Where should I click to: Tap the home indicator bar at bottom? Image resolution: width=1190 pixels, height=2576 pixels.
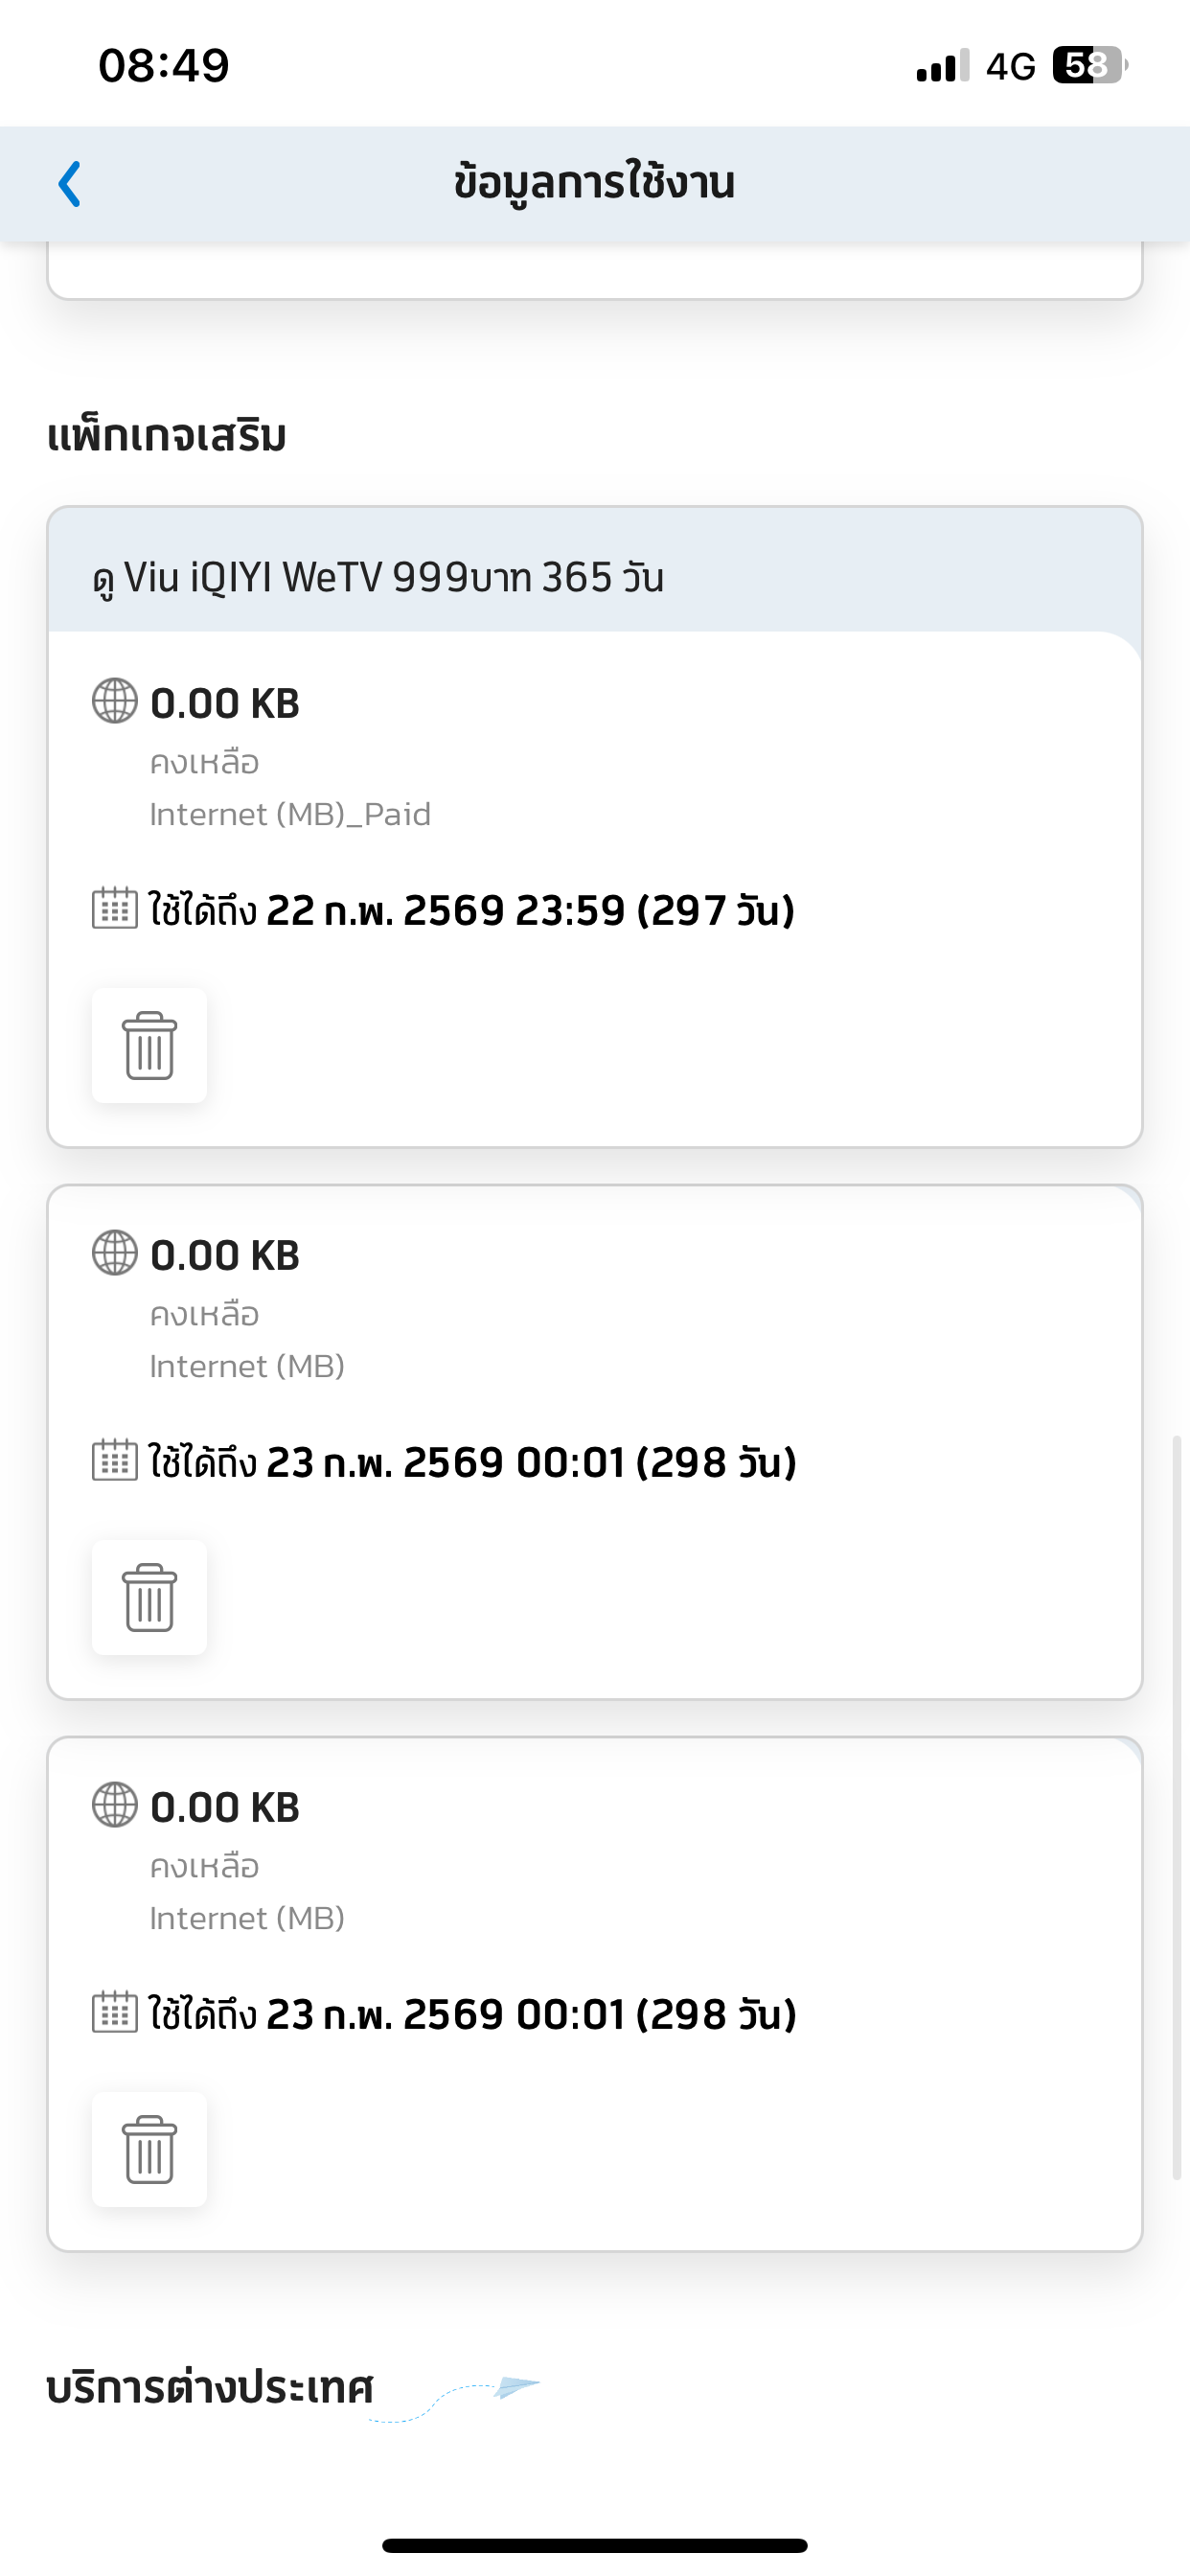point(595,2545)
